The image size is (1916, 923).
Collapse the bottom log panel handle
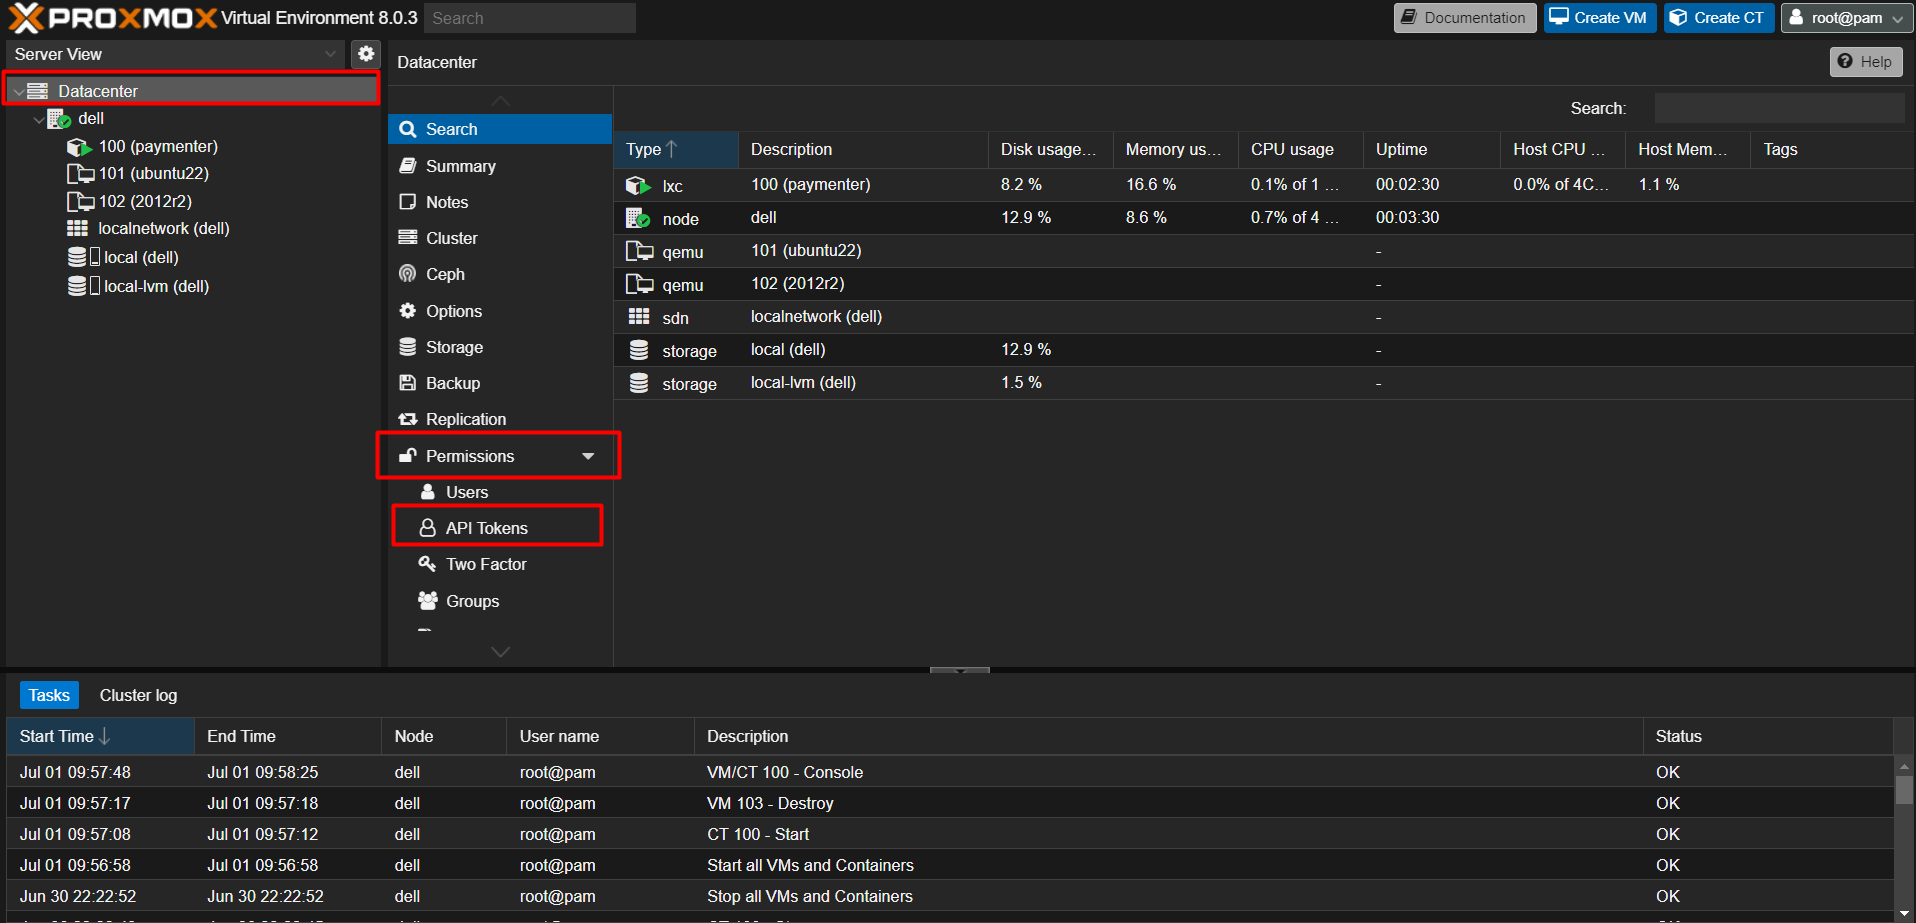click(959, 670)
